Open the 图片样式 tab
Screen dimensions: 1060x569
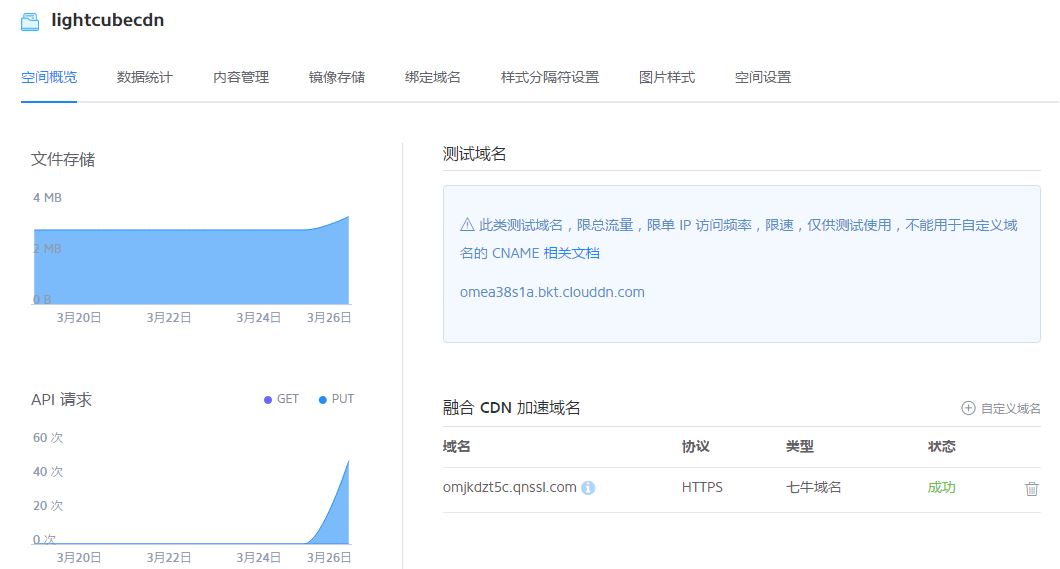(667, 77)
